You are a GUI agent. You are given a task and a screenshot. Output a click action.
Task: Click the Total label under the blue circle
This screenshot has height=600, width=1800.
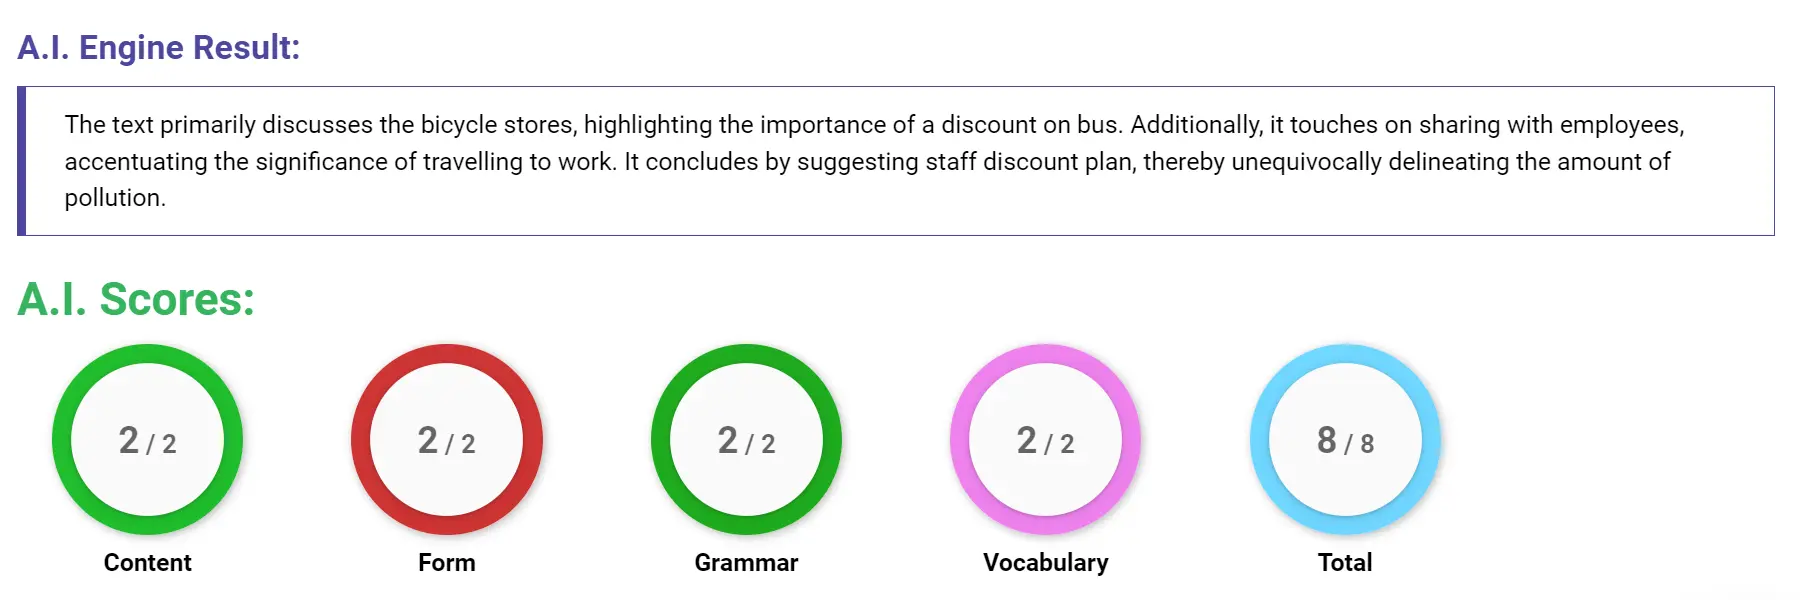1345,562
